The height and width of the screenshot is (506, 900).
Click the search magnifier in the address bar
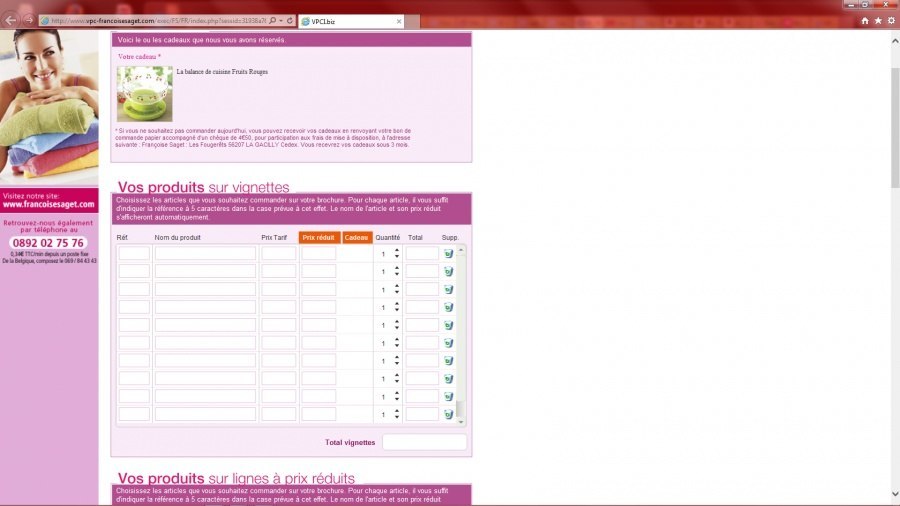[x=272, y=20]
